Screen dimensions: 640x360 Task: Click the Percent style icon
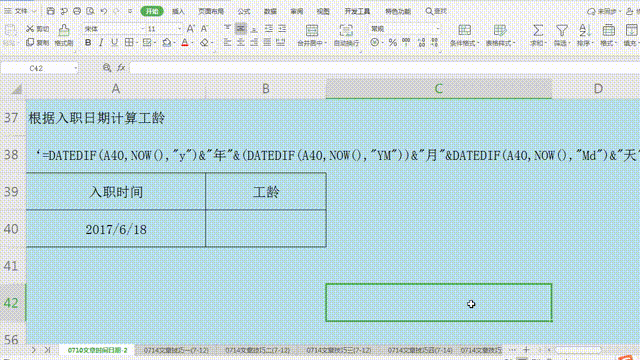pyautogui.click(x=392, y=42)
